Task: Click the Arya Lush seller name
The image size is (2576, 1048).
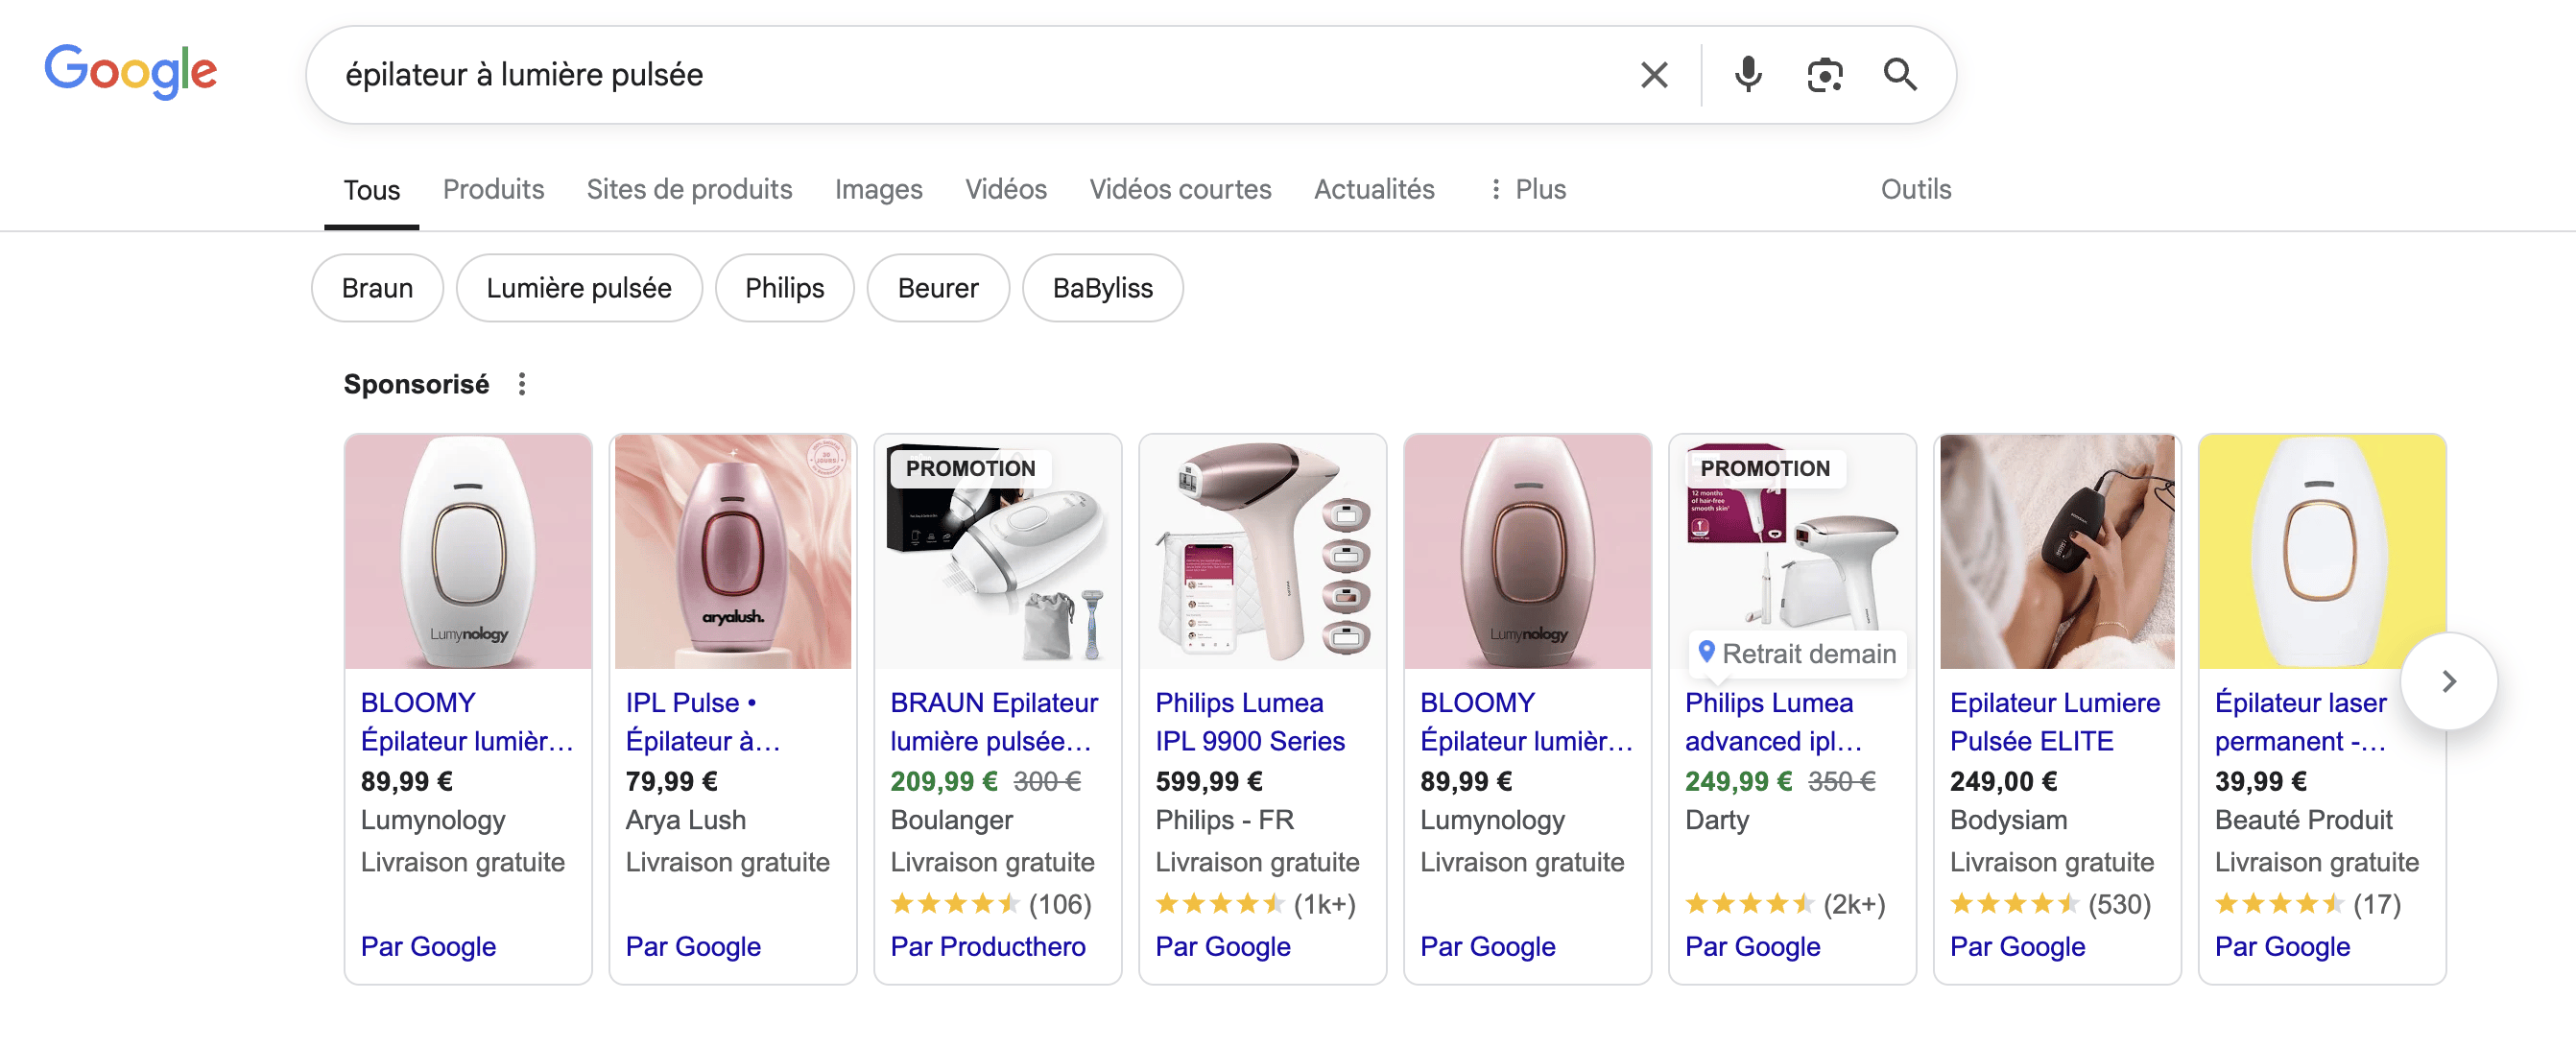Action: point(686,820)
